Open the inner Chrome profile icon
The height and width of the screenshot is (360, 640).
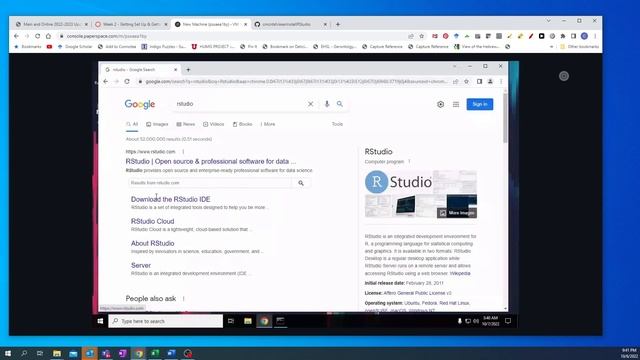click(490, 82)
